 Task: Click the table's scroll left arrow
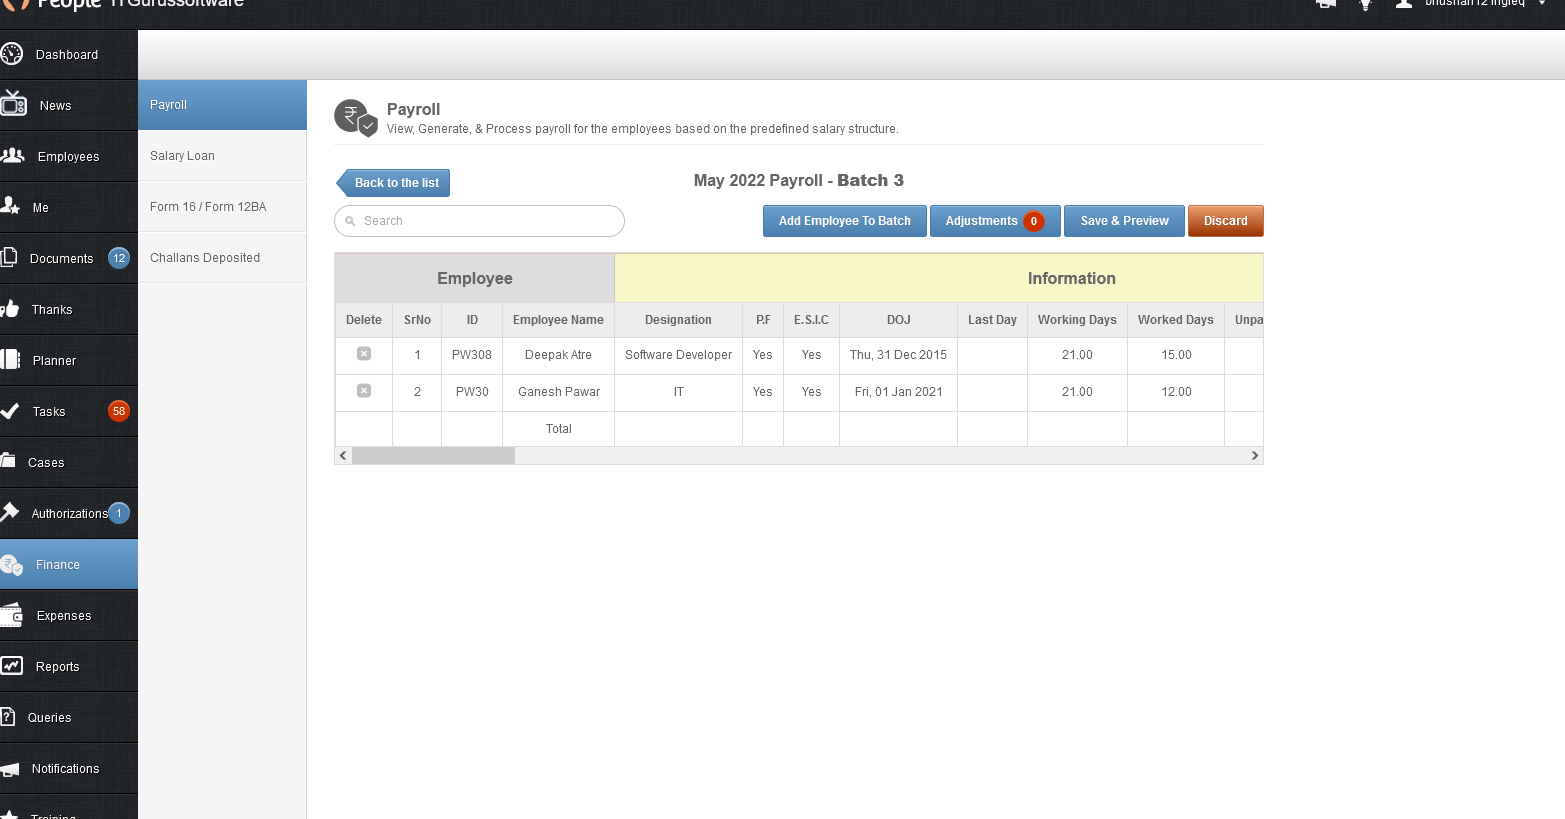pyautogui.click(x=343, y=456)
